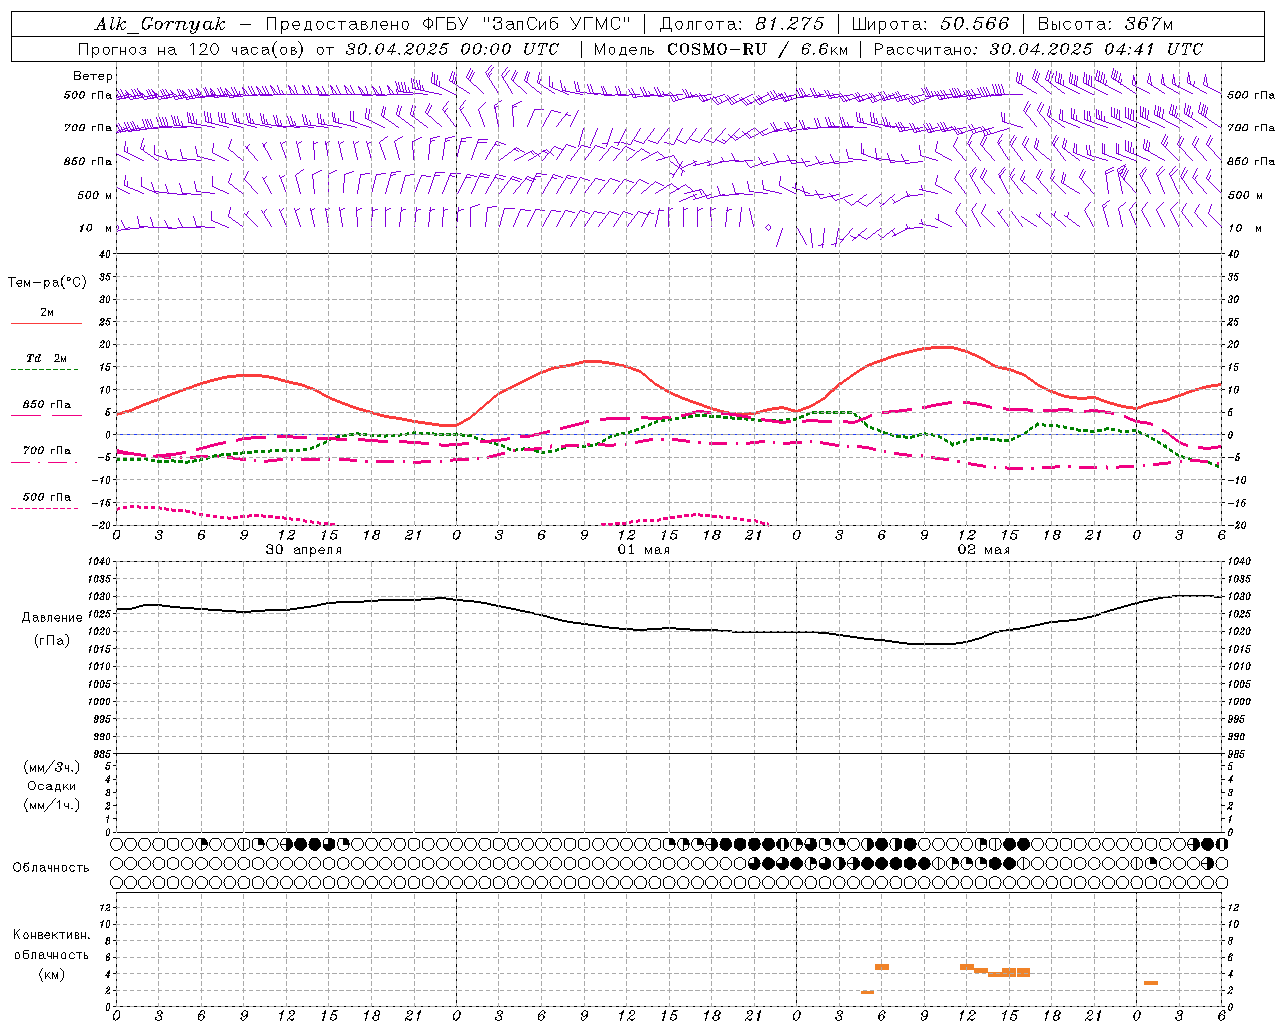Click the Td 2м dew point legend entry

tap(47, 358)
